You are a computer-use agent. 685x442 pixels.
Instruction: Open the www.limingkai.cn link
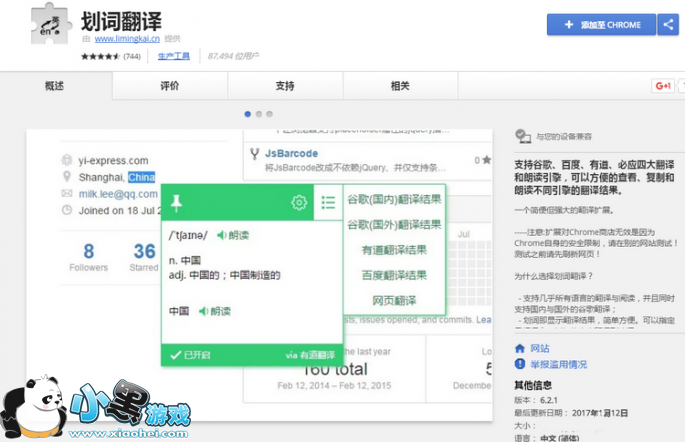click(131, 39)
